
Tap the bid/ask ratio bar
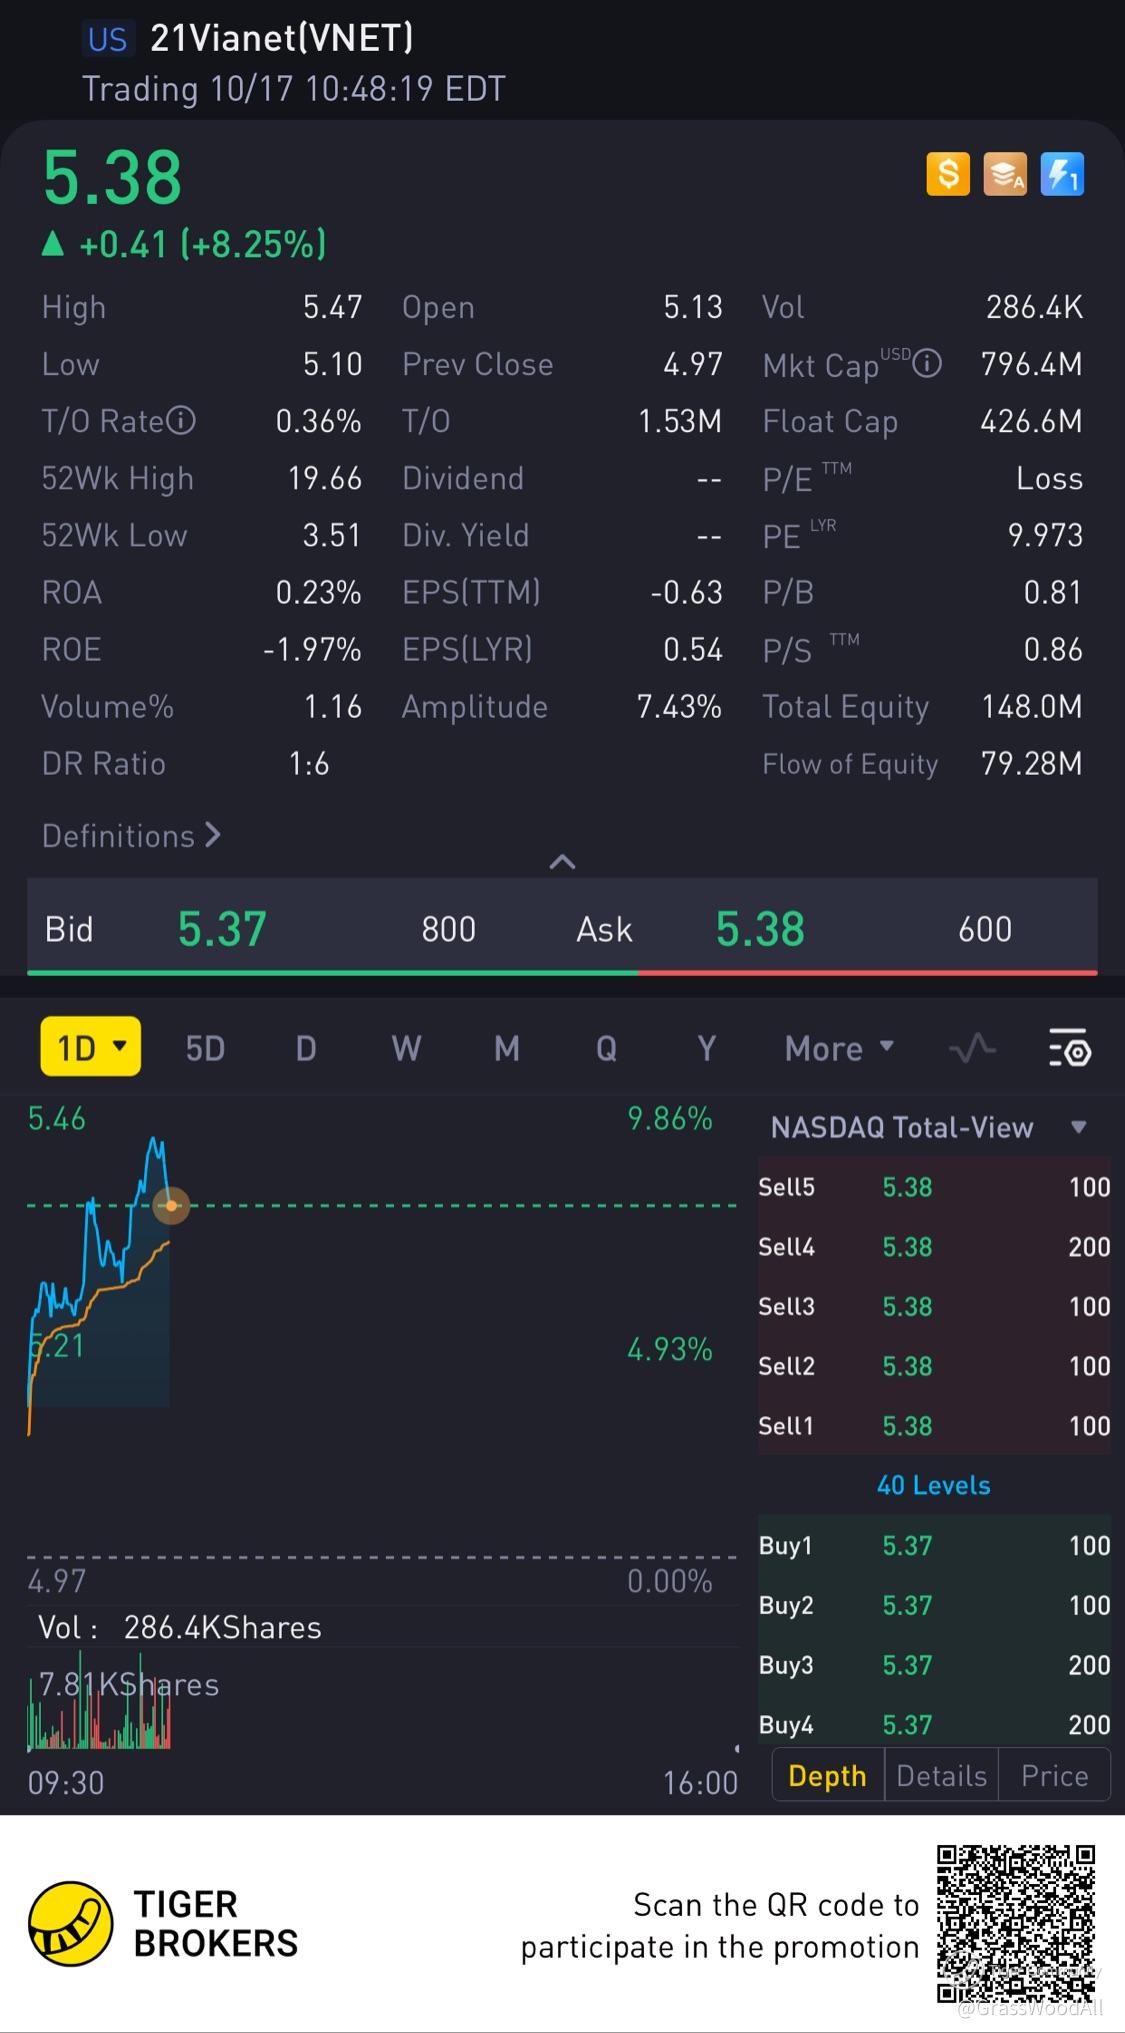pos(562,971)
